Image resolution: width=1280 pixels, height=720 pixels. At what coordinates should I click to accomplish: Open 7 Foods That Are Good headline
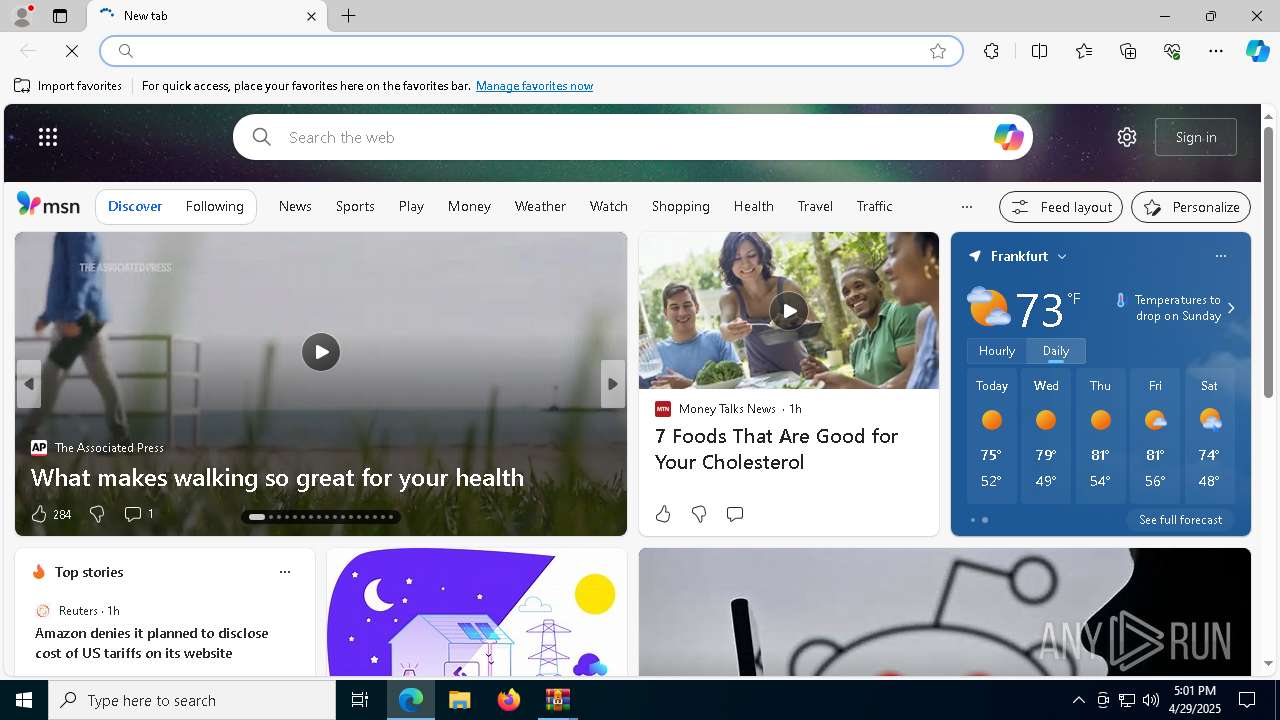(x=776, y=449)
